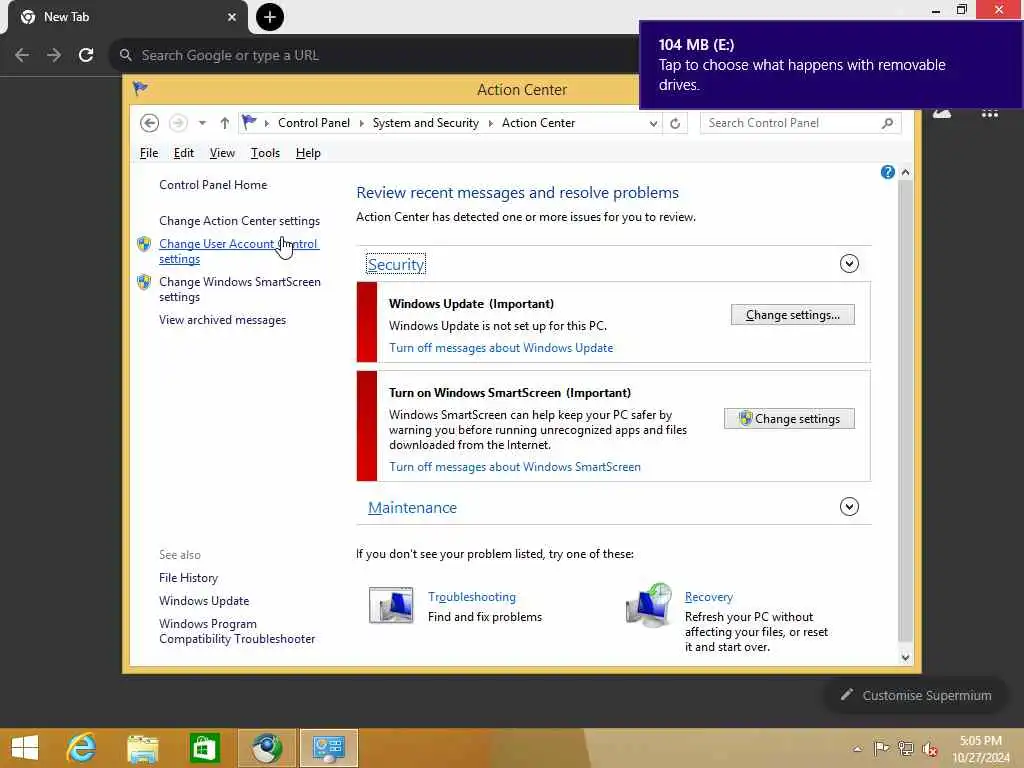Screen dimensions: 1024x768
Task: Tap the 104 MB (E:) removable drive notification
Action: pos(831,65)
